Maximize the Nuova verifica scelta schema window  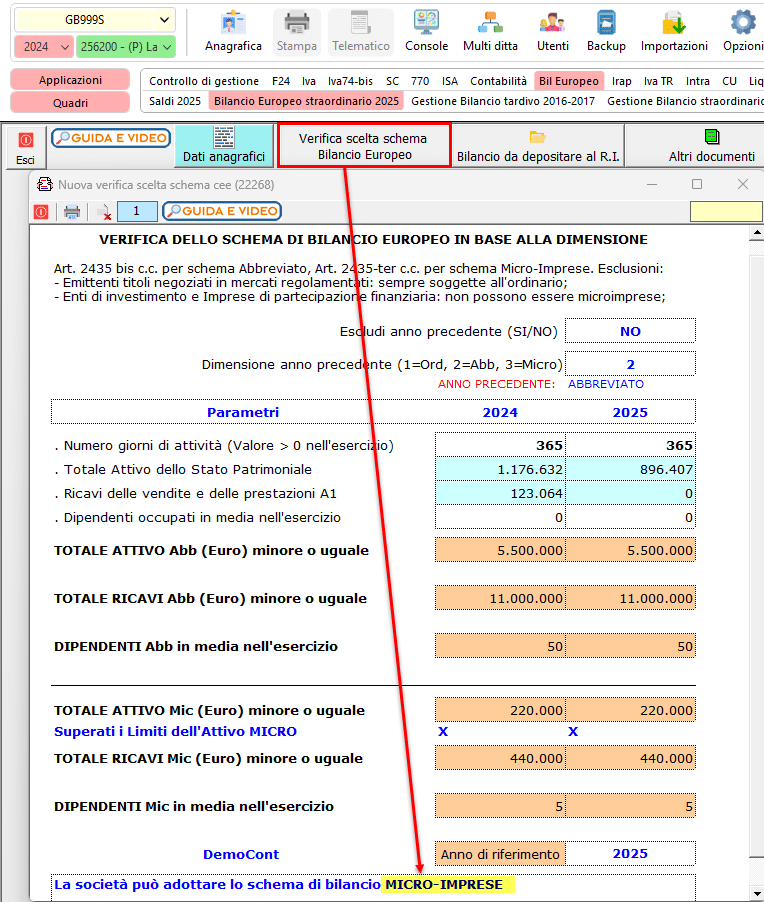click(697, 184)
